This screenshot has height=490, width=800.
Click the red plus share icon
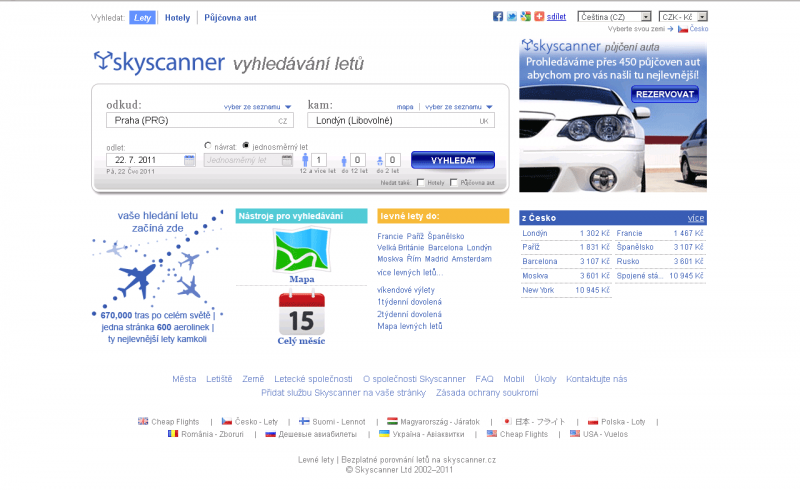click(539, 17)
